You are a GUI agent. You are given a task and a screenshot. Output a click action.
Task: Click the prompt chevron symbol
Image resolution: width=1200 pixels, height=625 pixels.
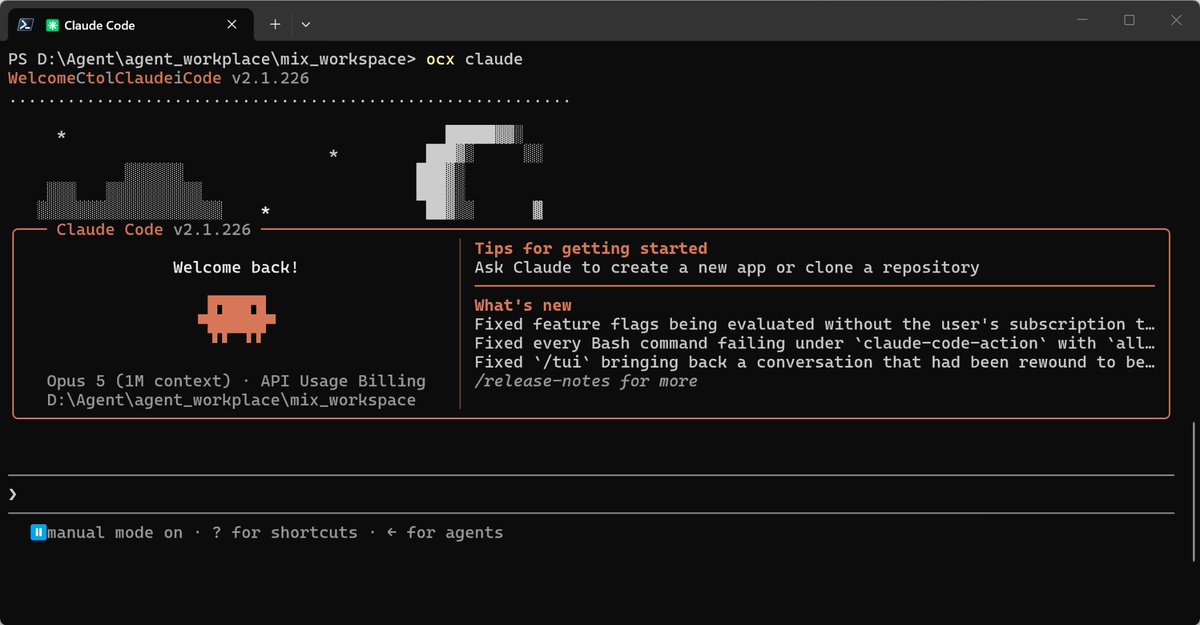pyautogui.click(x=13, y=494)
